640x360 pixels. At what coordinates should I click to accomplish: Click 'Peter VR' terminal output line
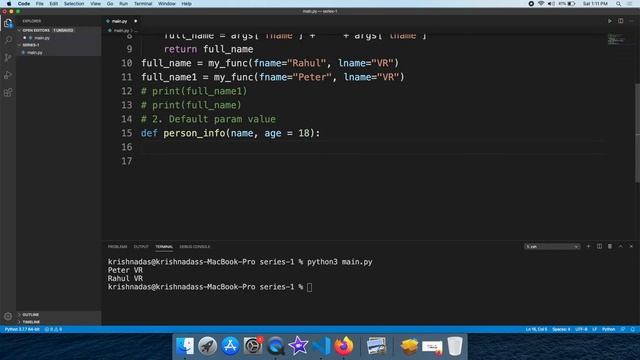(125, 270)
